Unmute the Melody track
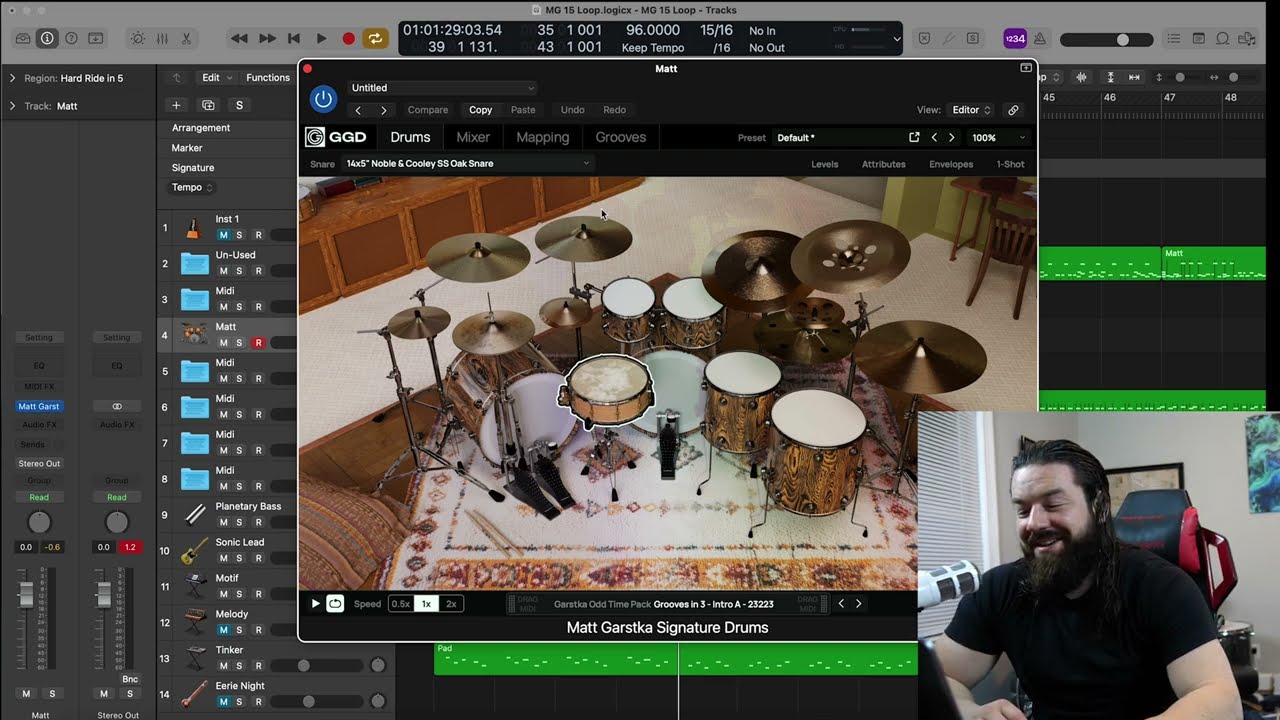1280x720 pixels. [x=223, y=630]
